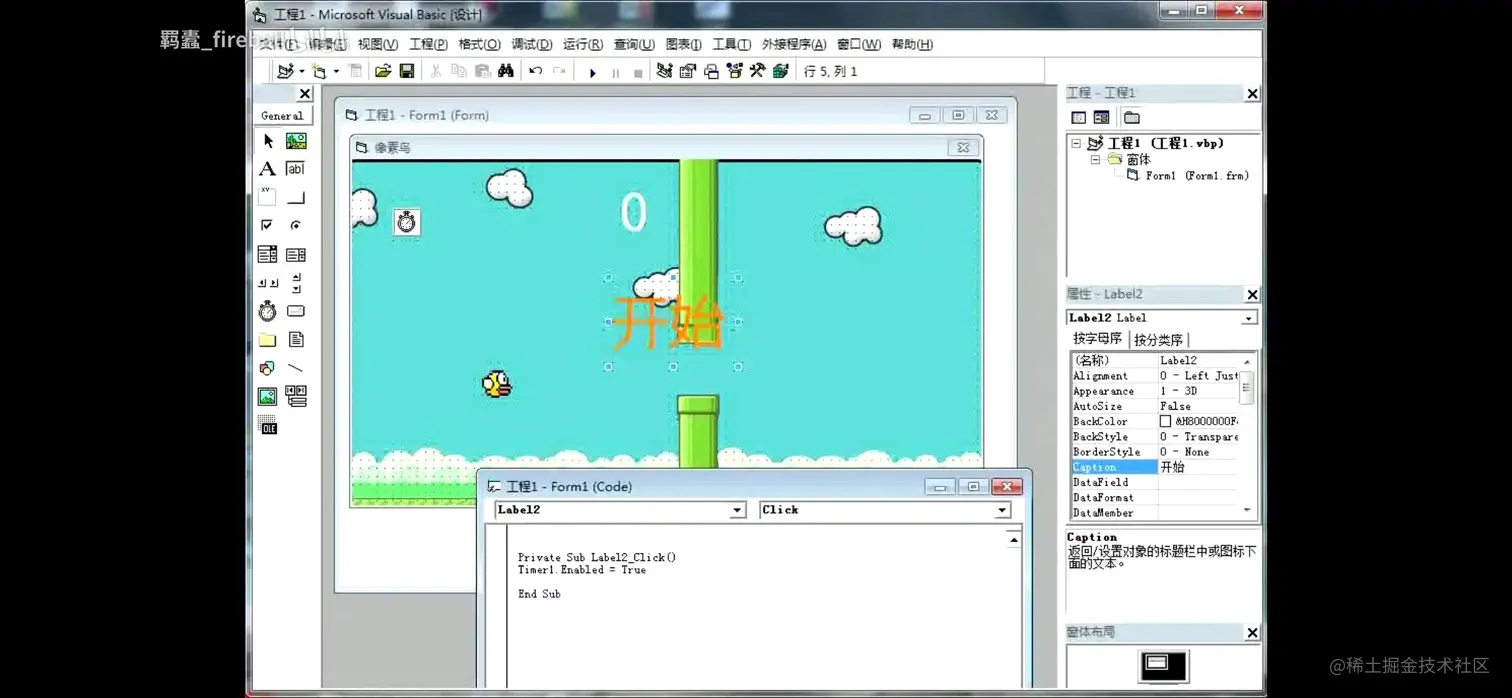The image size is (1512, 698).
Task: Click the Save Project disk icon
Action: (x=407, y=71)
